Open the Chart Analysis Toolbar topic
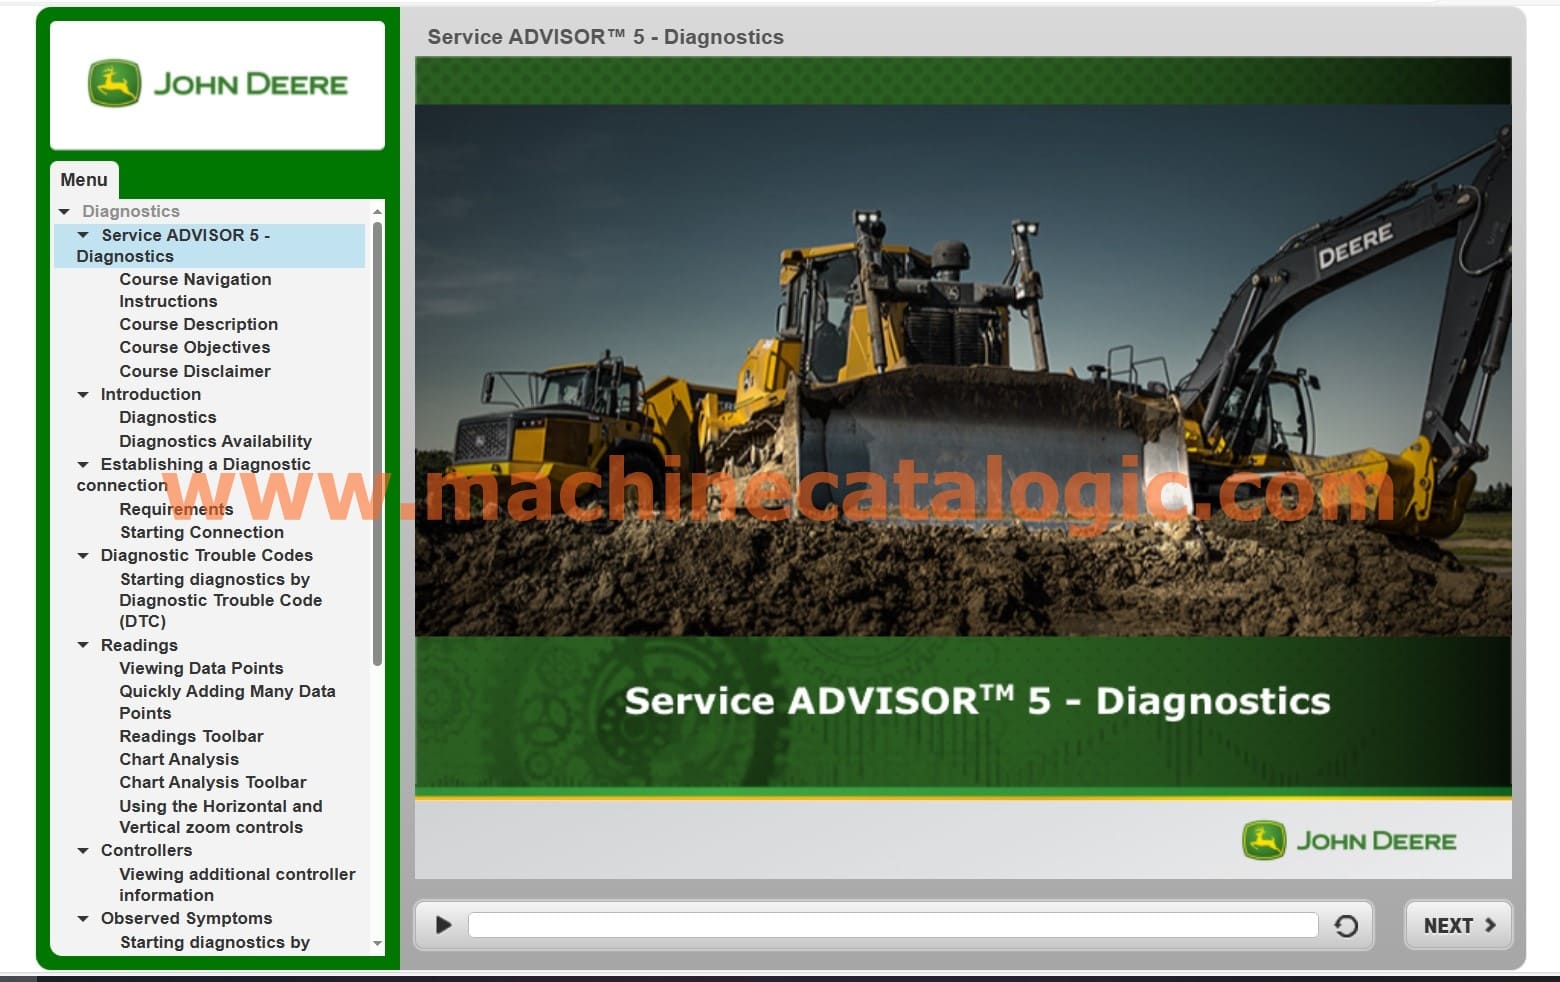This screenshot has height=982, width=1560. pyautogui.click(x=213, y=782)
